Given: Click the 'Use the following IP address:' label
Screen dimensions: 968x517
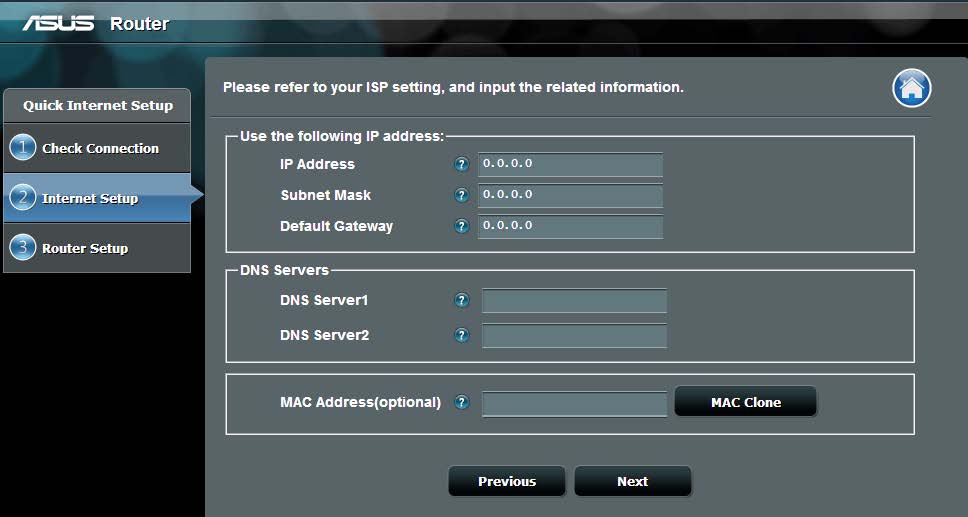Looking at the screenshot, I should [x=341, y=136].
